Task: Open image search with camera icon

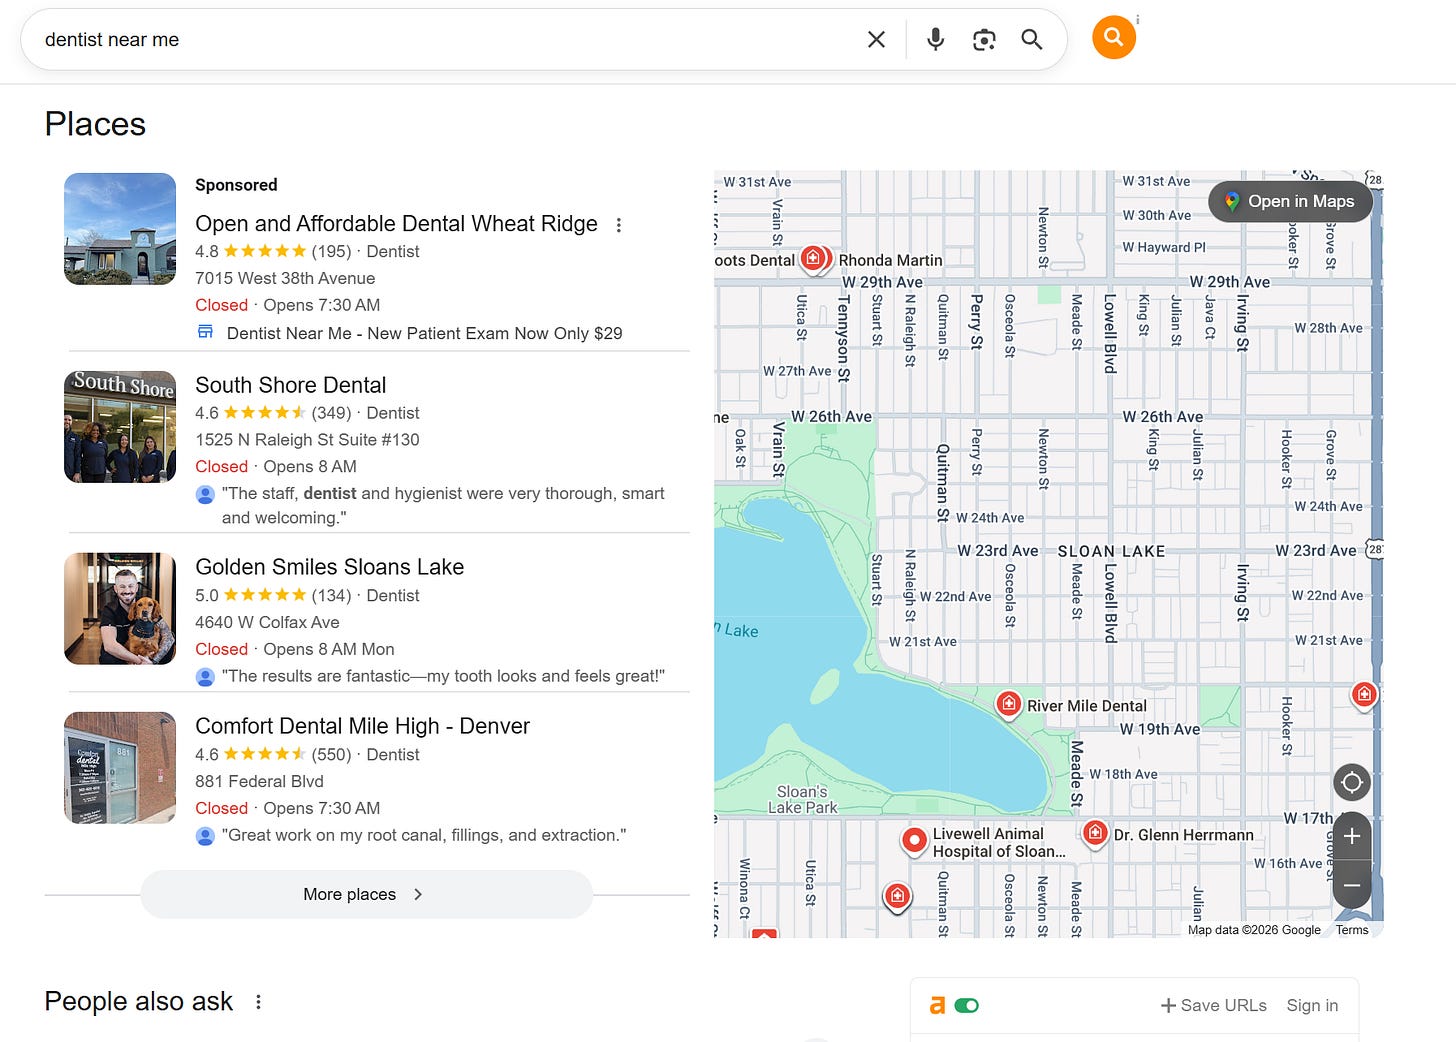Action: coord(984,39)
